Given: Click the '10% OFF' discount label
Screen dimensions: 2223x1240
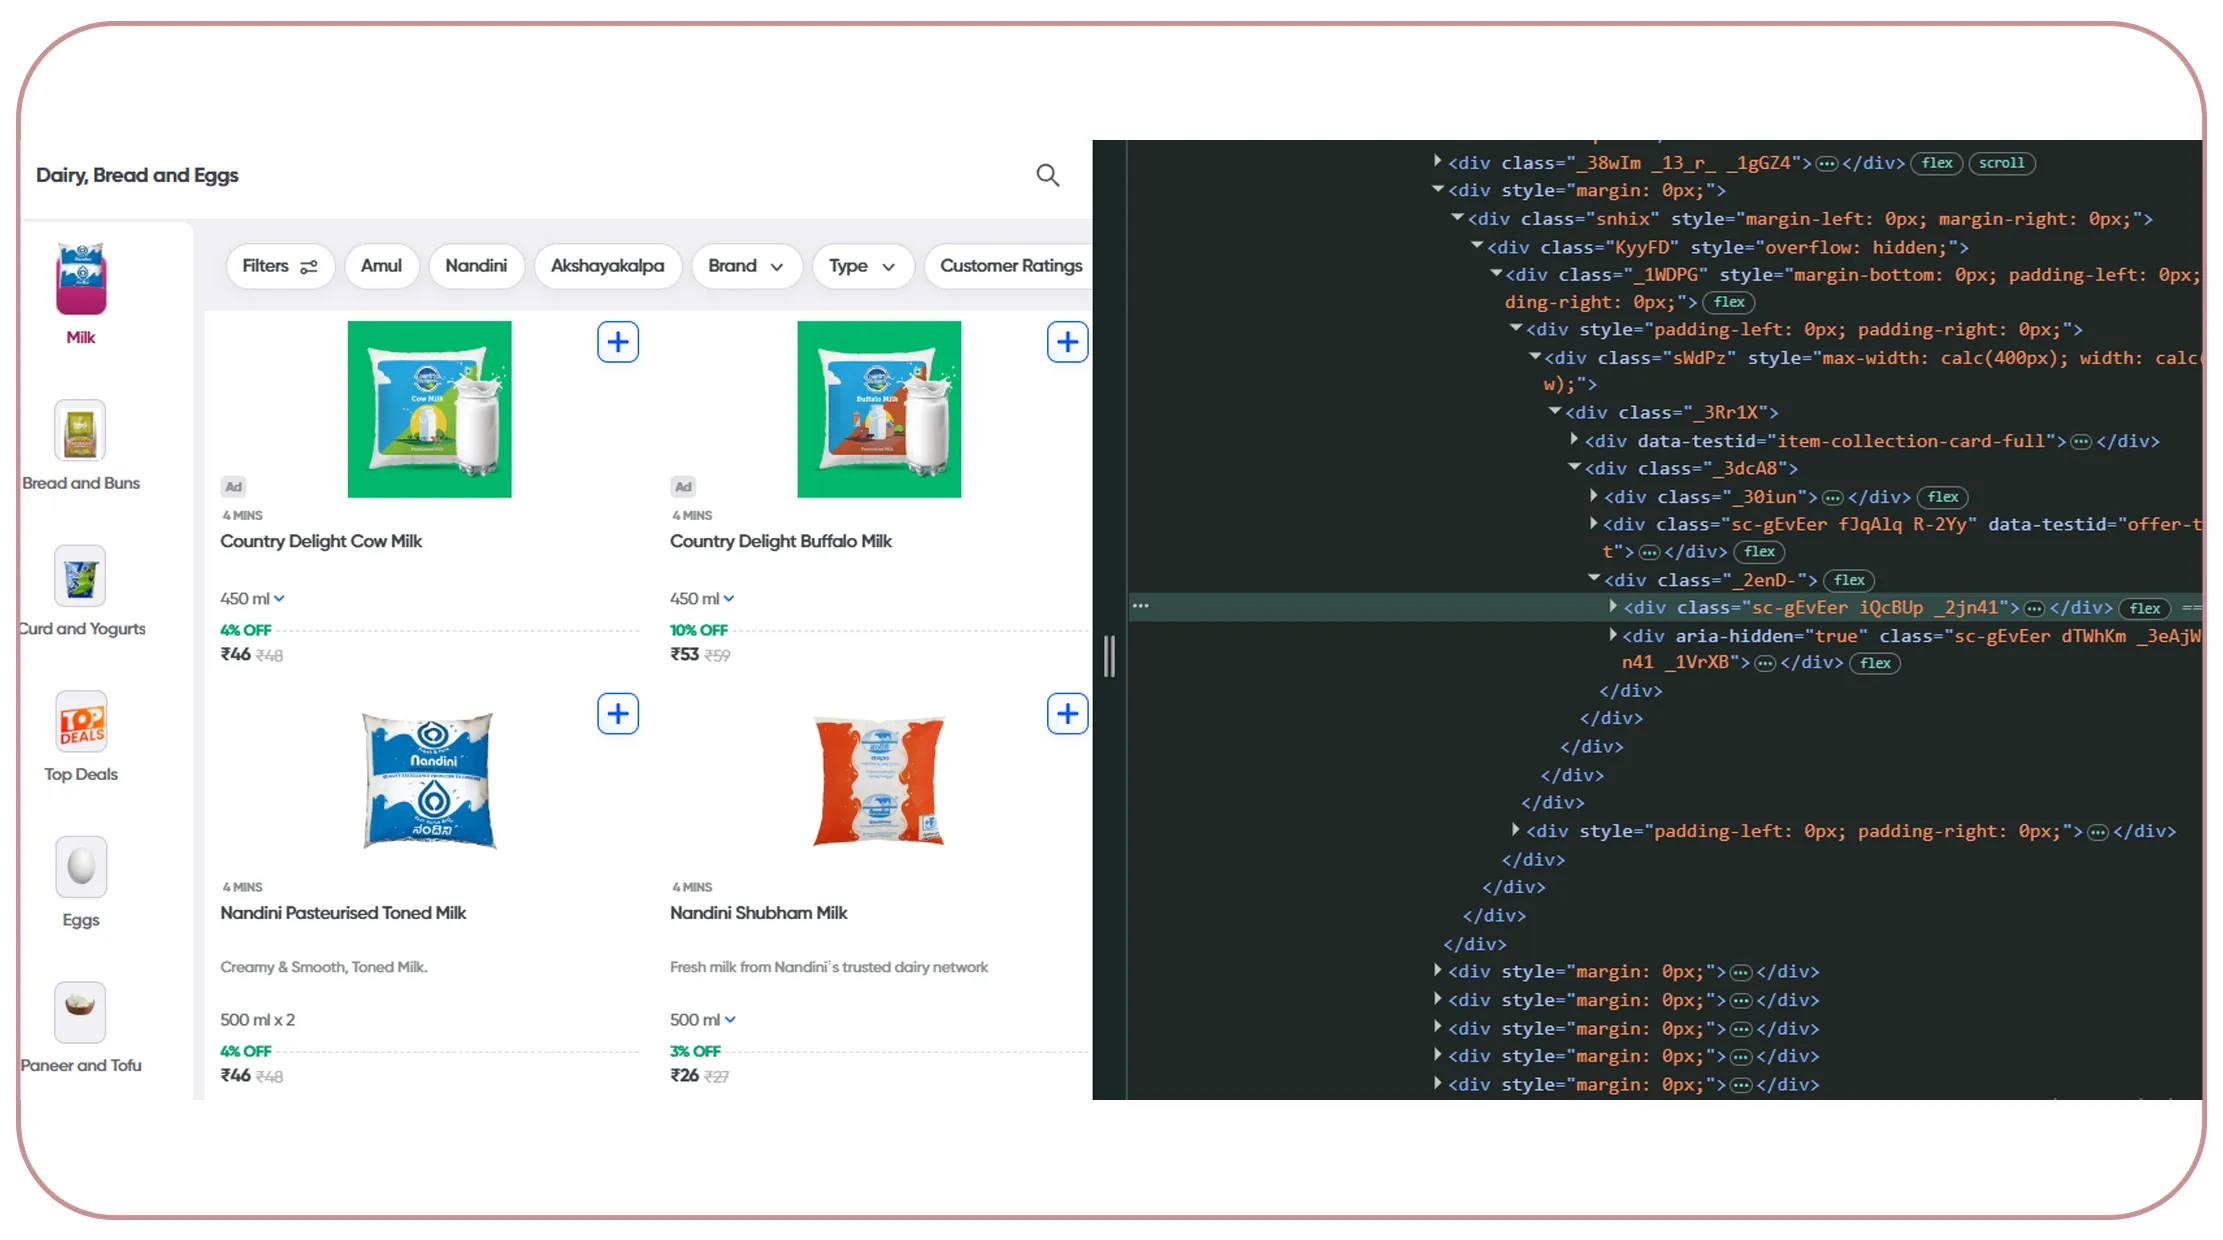Looking at the screenshot, I should (x=699, y=630).
